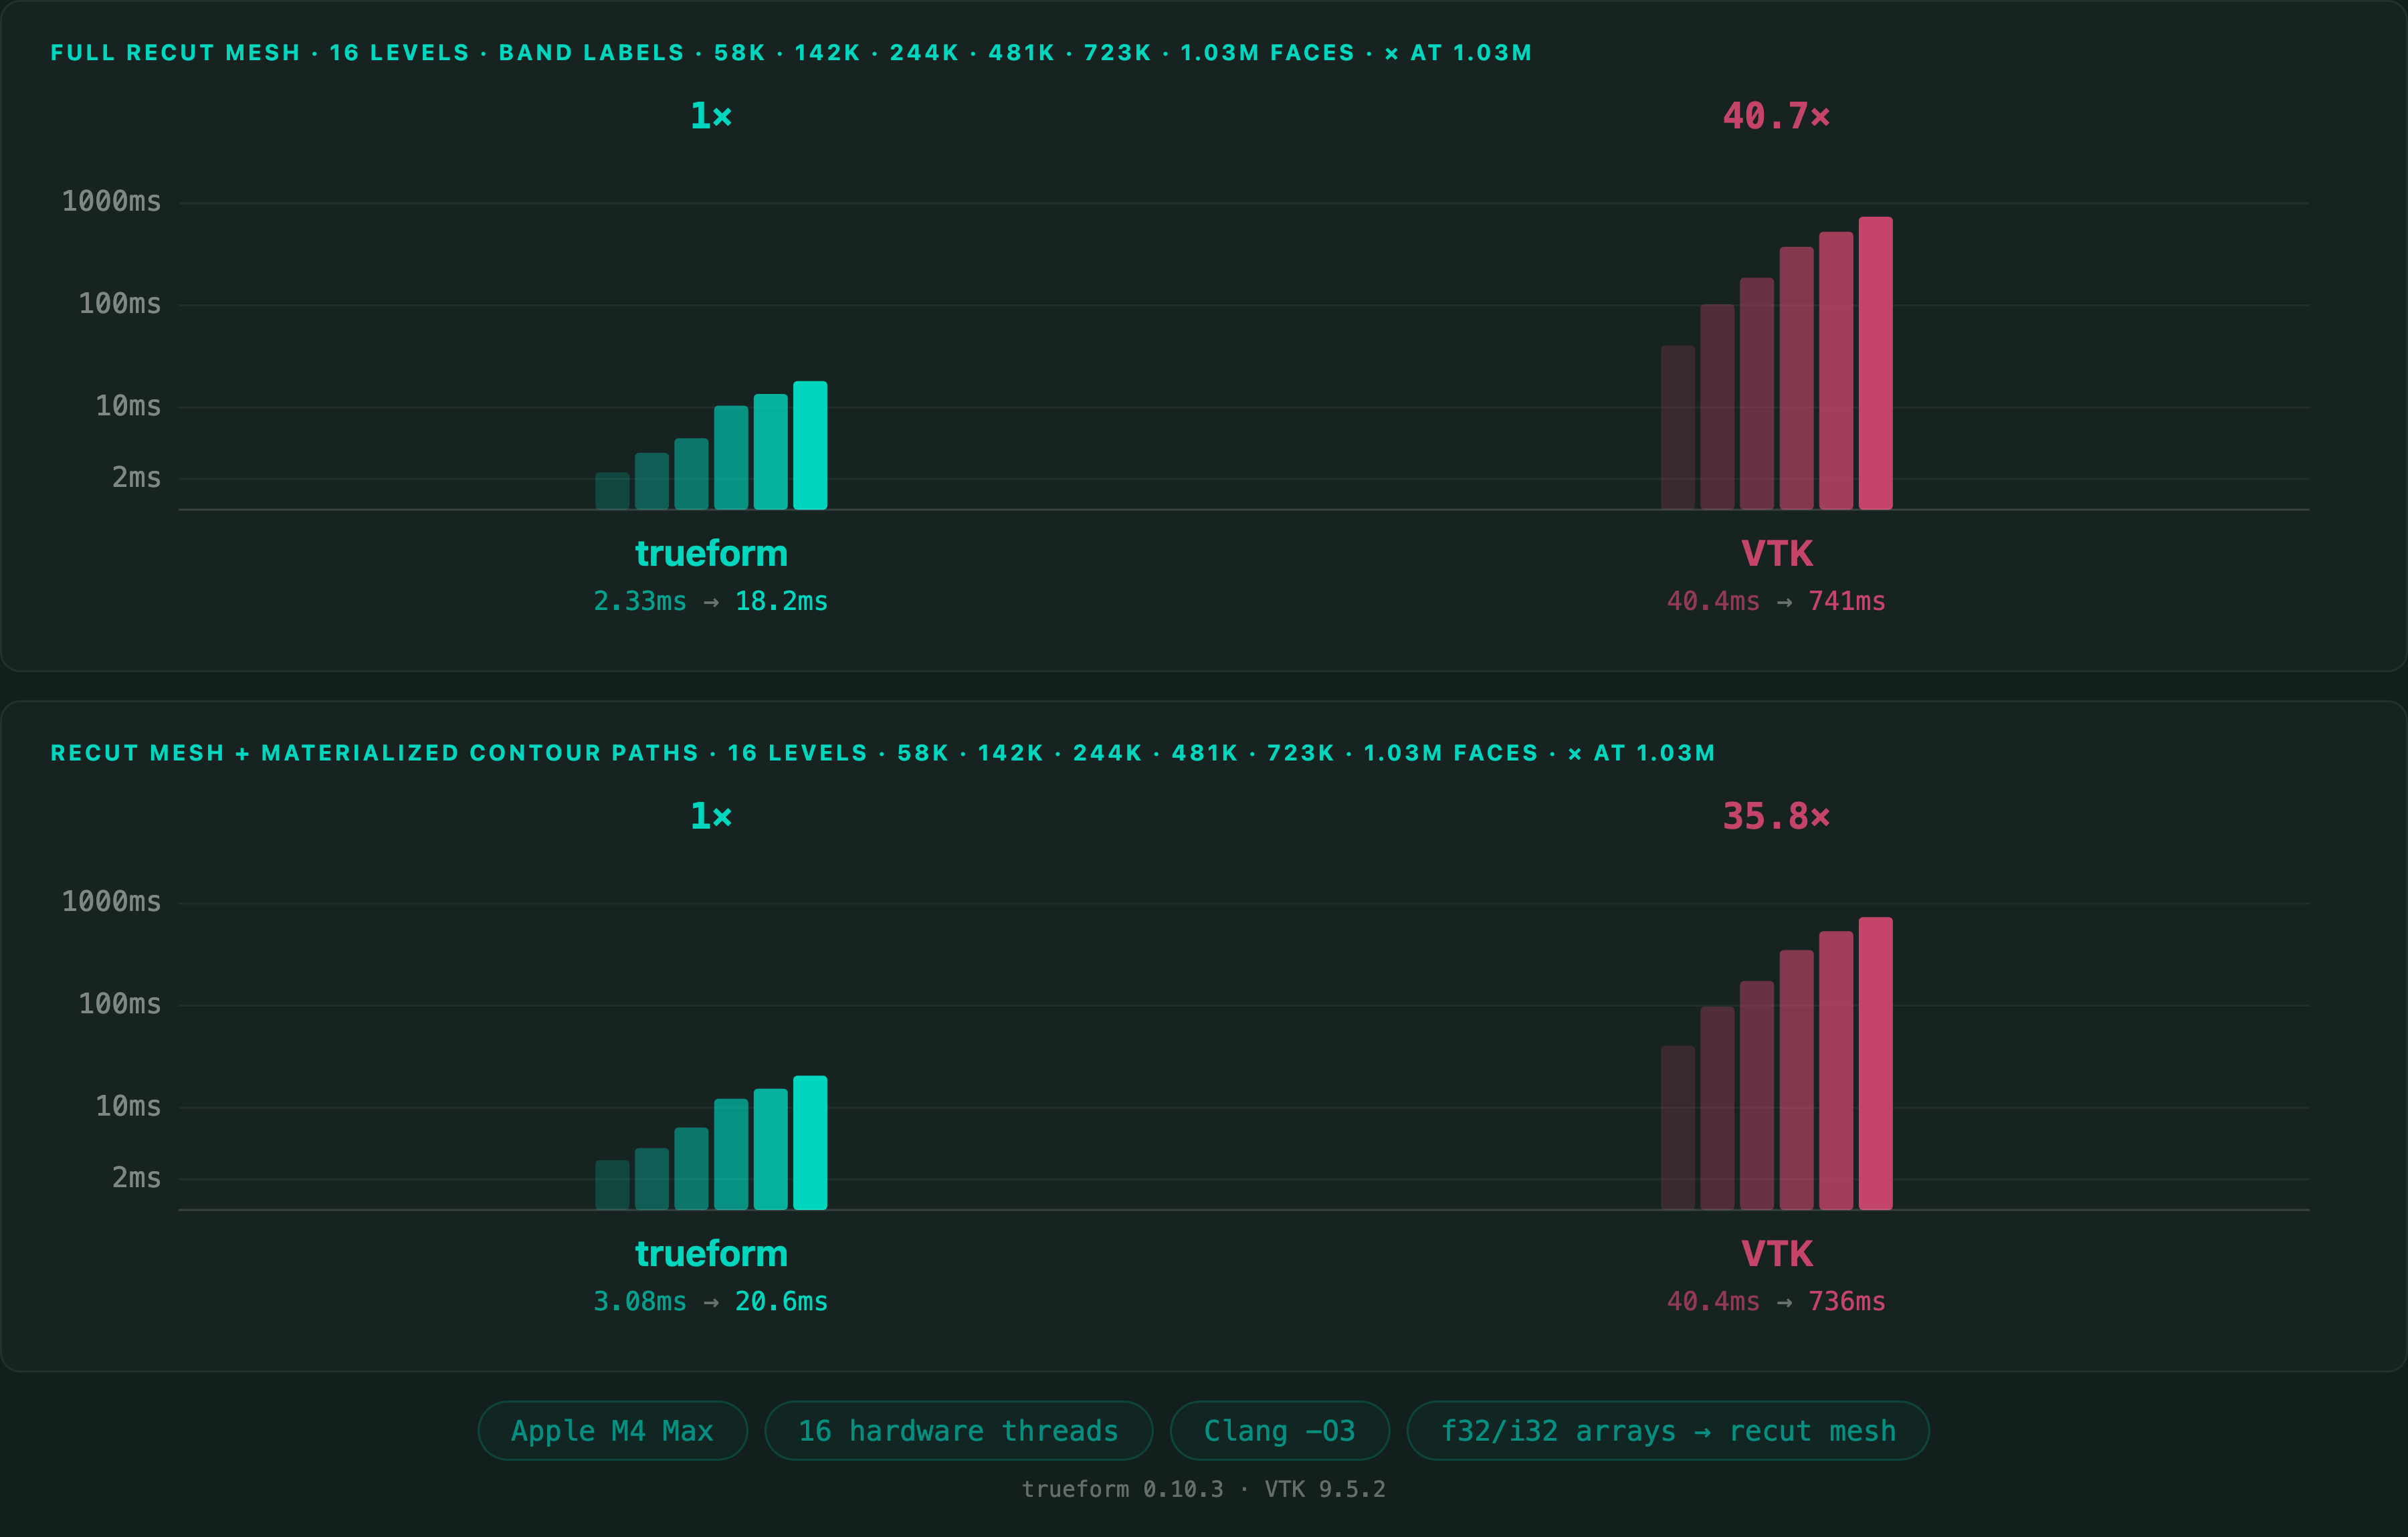Click the 1000ms axis label in bottom chart
2408x1537 pixels.
[x=111, y=902]
